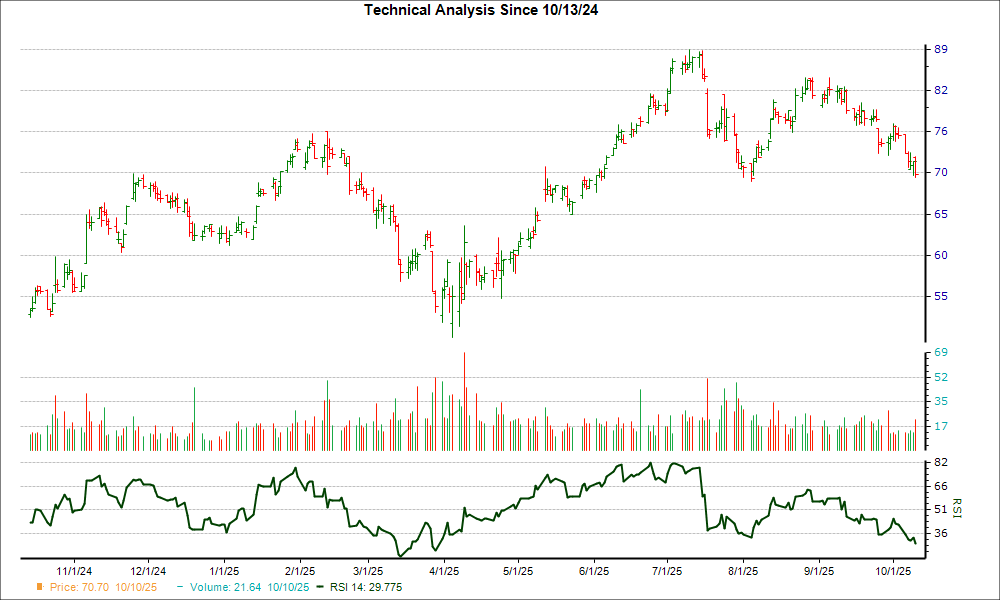1000x600 pixels.
Task: Click the 17 volume axis label
Action: [940, 426]
